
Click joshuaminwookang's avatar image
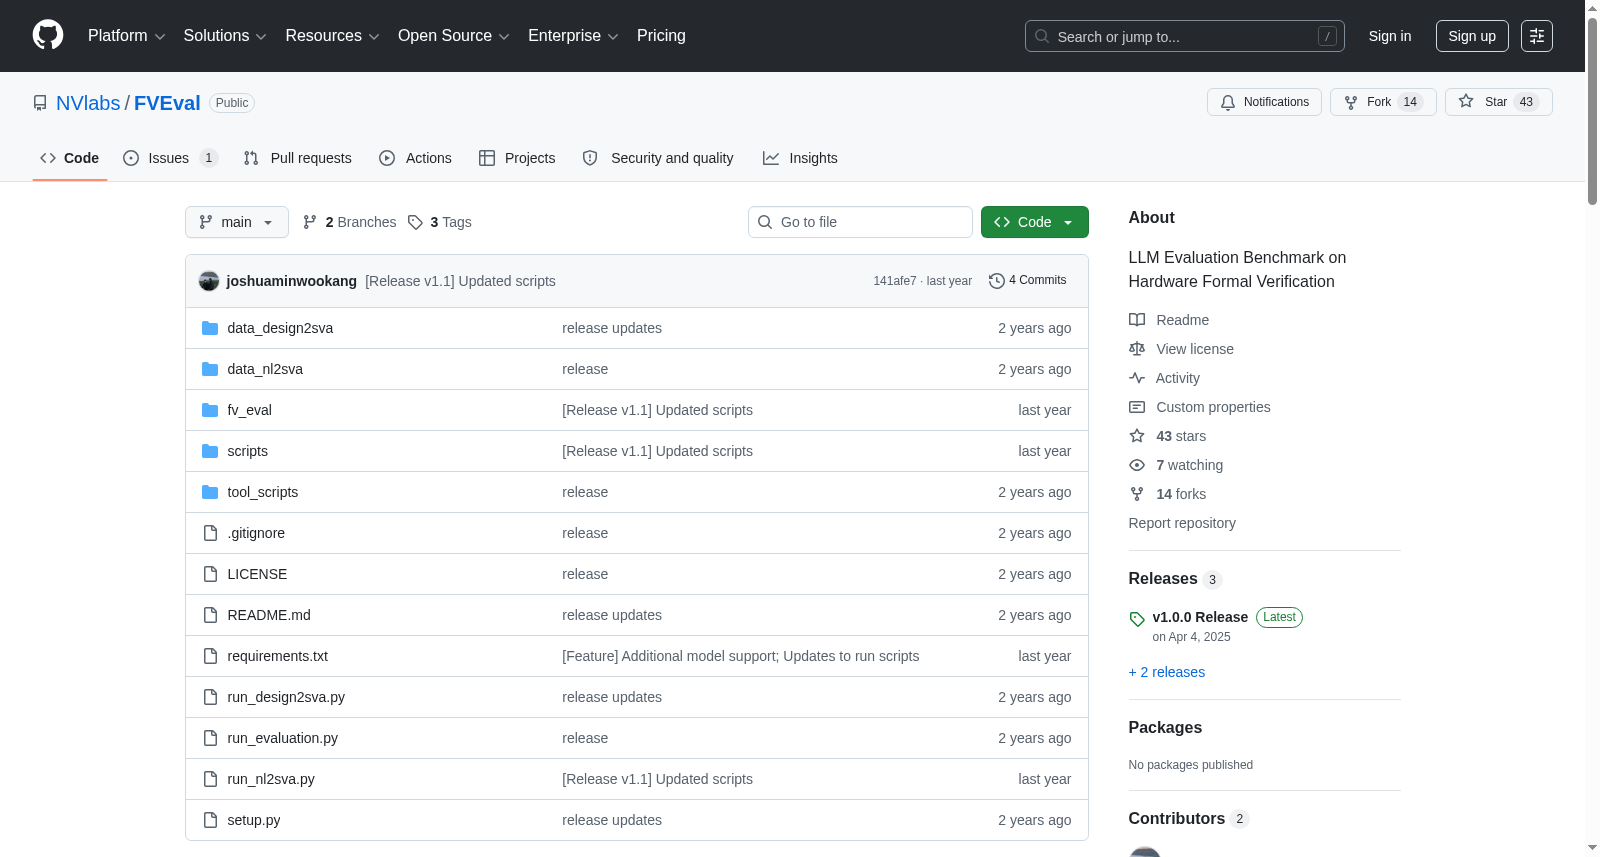[x=209, y=281]
